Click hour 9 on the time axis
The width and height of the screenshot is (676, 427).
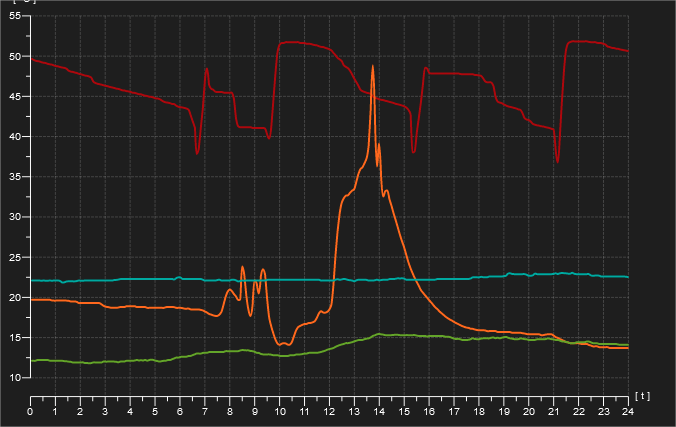(x=255, y=412)
